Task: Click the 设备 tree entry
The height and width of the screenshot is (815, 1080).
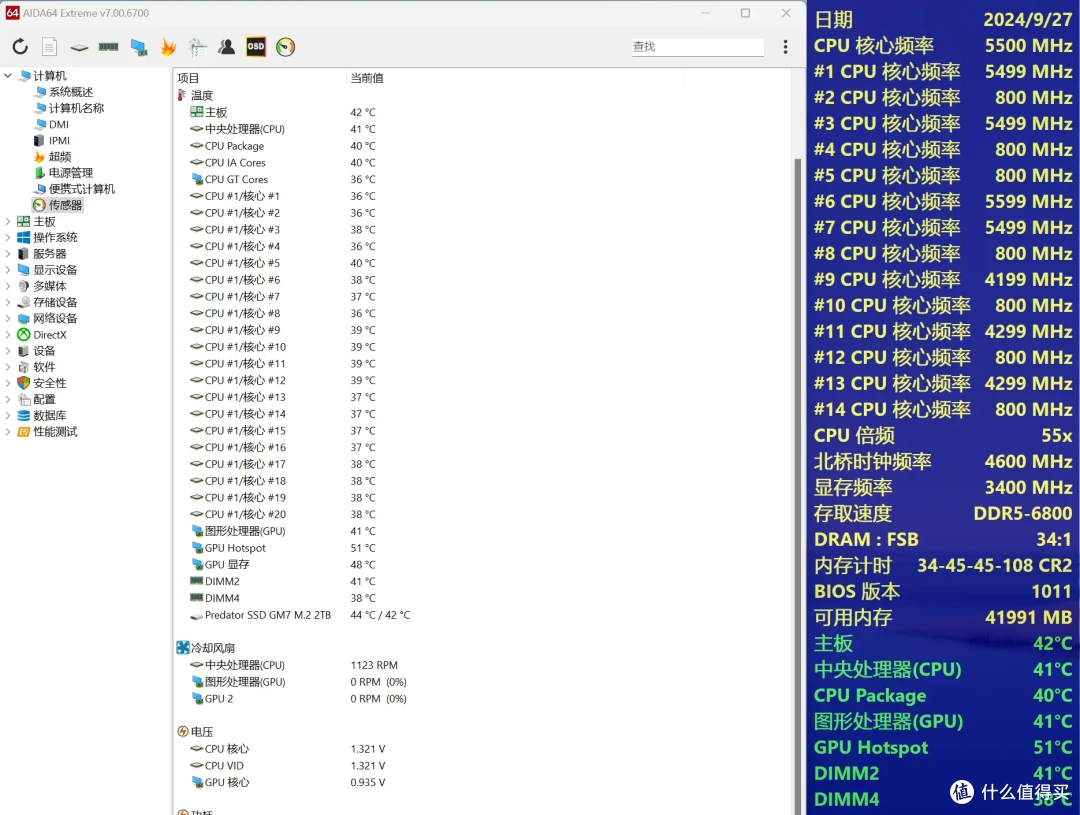Action: coord(37,351)
